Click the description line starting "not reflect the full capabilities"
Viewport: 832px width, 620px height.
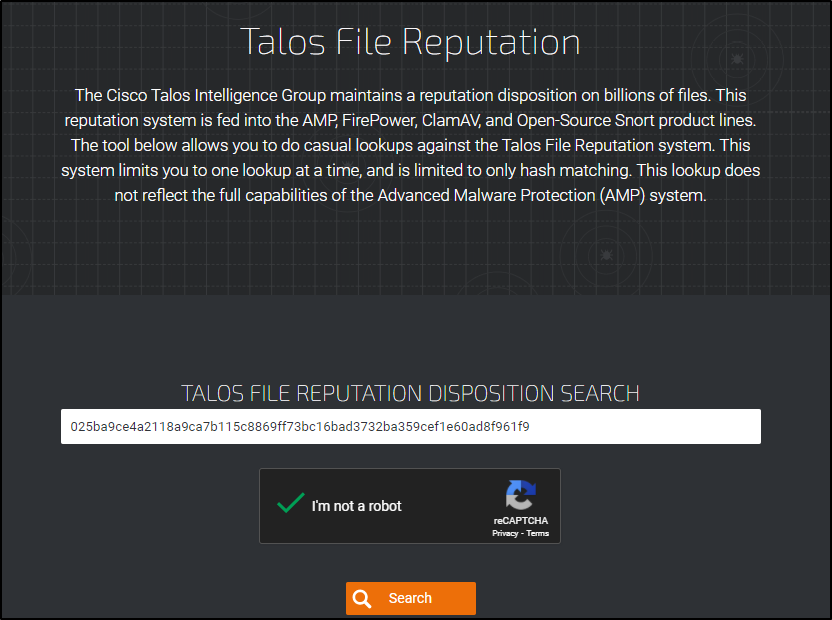click(410, 195)
